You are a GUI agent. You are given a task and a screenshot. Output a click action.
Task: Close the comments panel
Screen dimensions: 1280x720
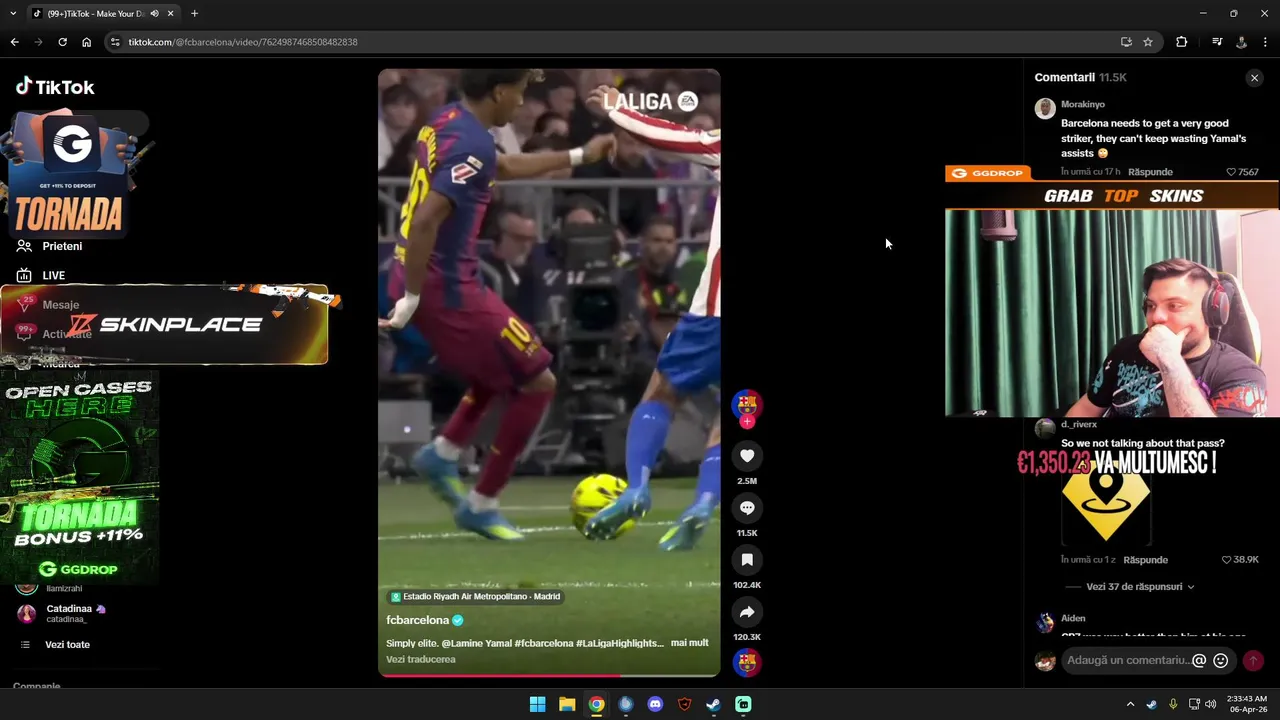[1254, 78]
